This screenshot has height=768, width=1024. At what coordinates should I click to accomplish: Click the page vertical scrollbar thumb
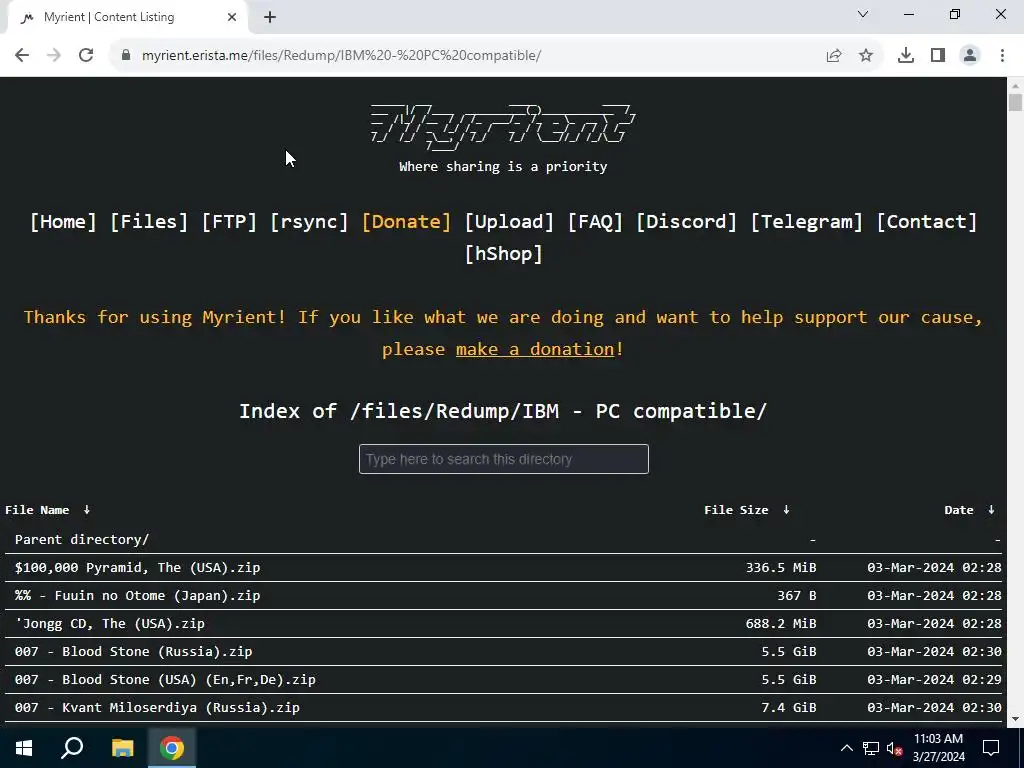(1016, 103)
